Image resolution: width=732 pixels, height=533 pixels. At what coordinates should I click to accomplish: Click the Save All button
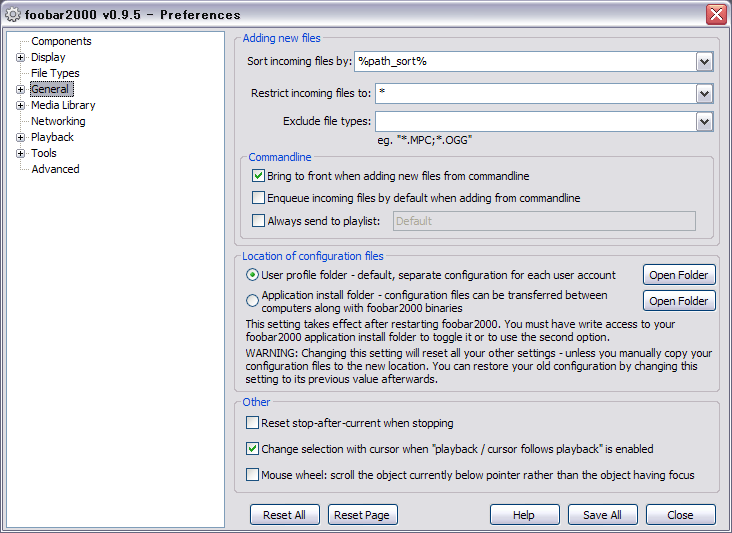602,515
